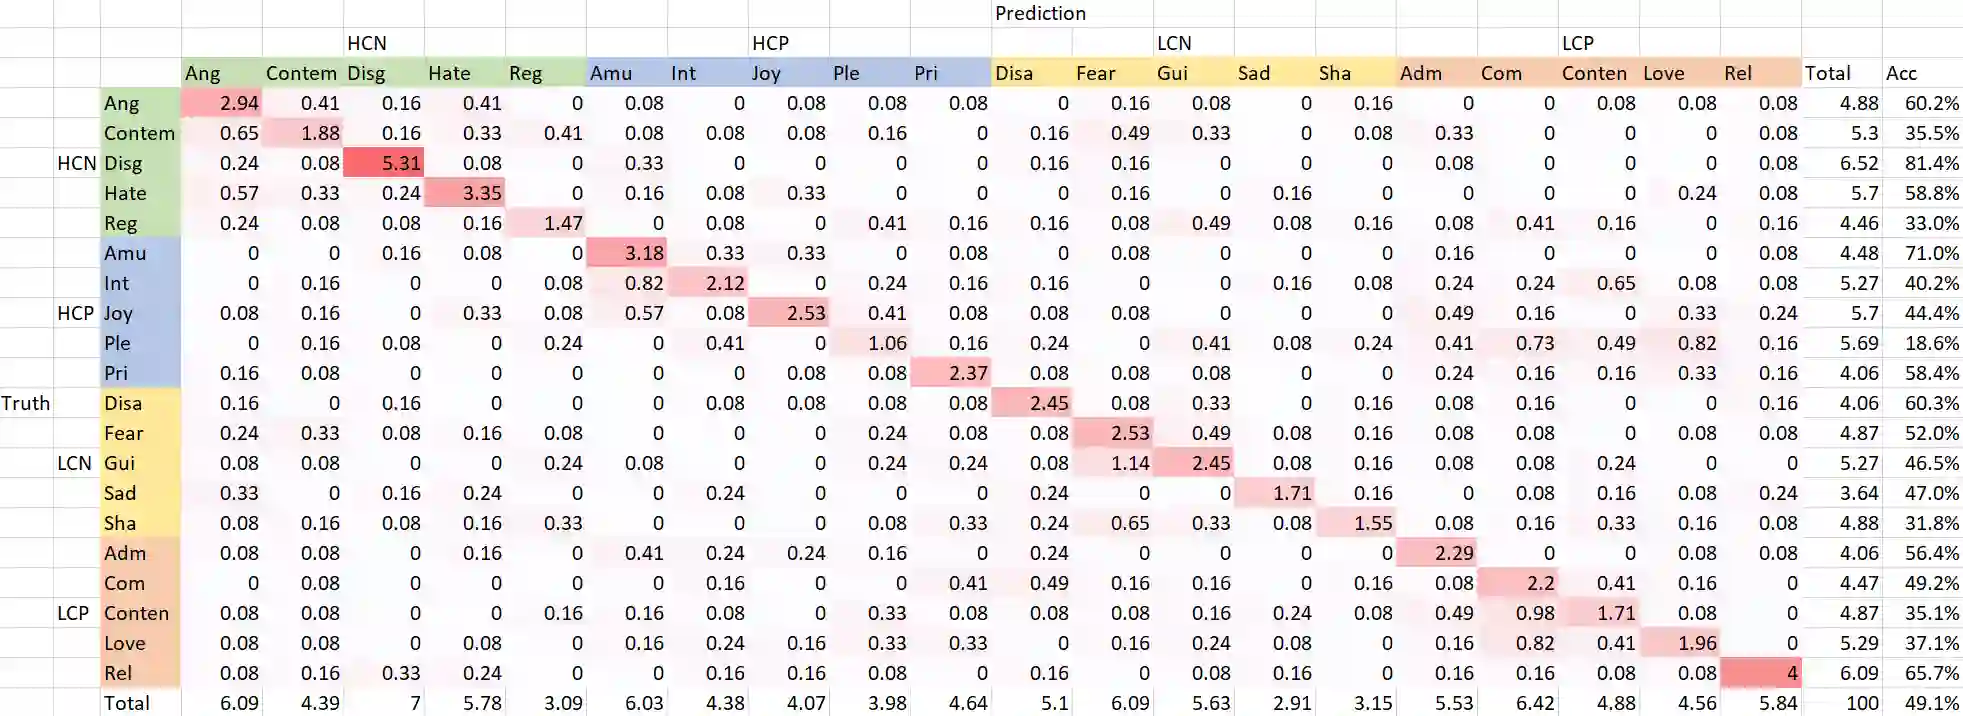
Task: Select the 2.37 Pri diagonal cell
Action: 951,373
